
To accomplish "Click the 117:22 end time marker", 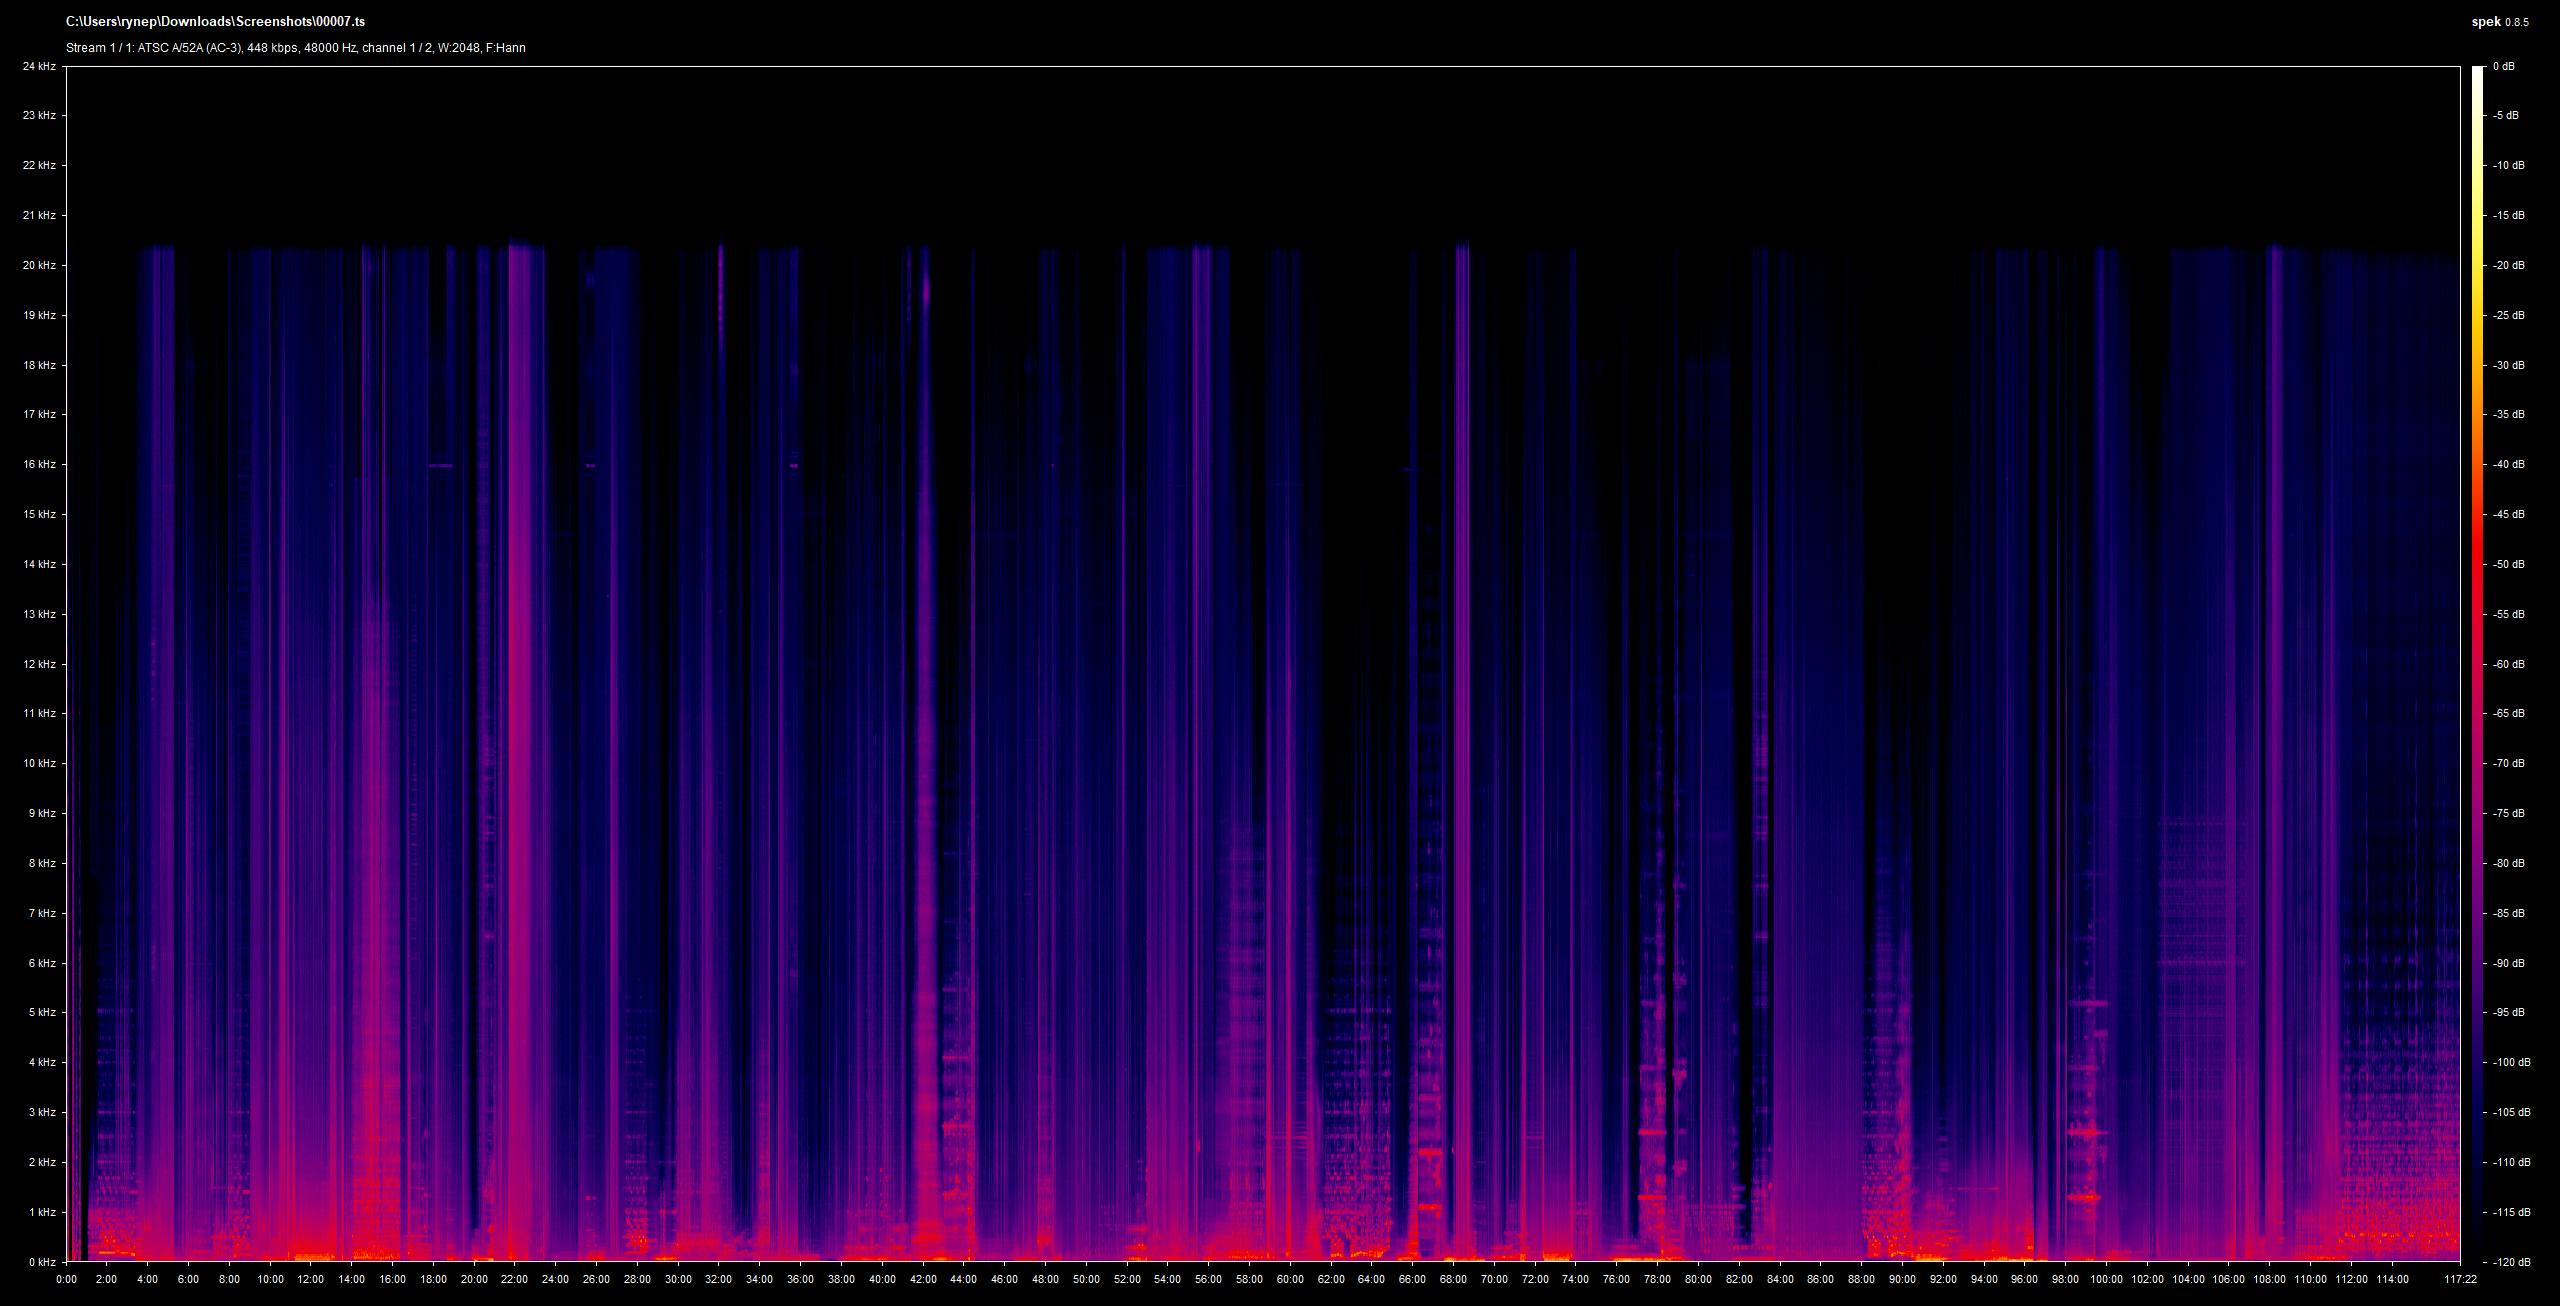I will tap(2460, 1279).
